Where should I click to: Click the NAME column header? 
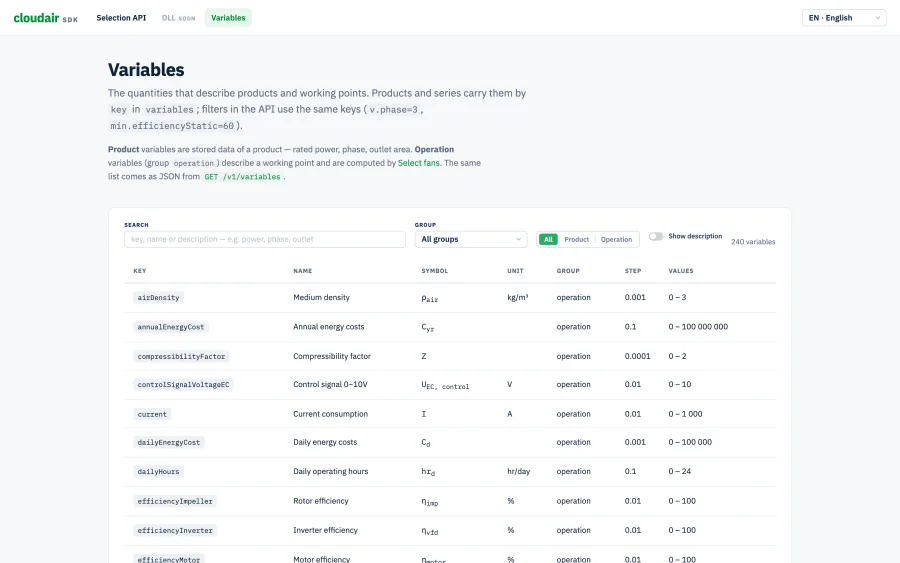point(302,271)
